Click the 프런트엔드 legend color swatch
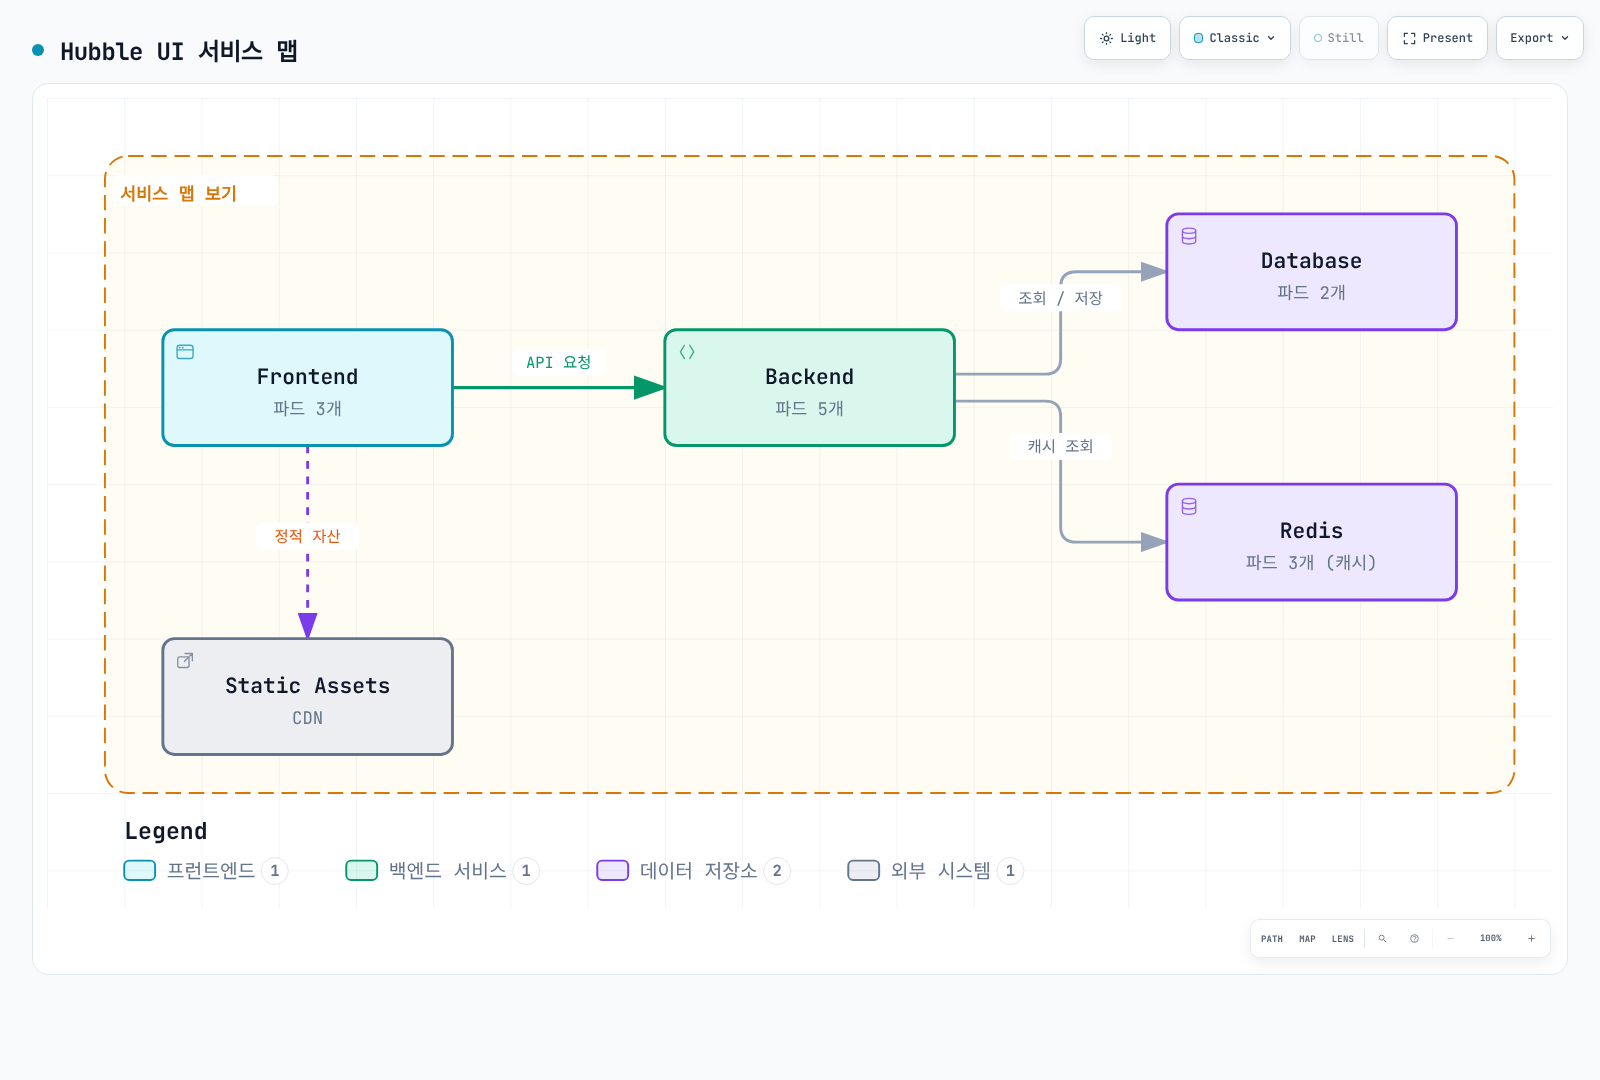The image size is (1600, 1080). pos(140,870)
